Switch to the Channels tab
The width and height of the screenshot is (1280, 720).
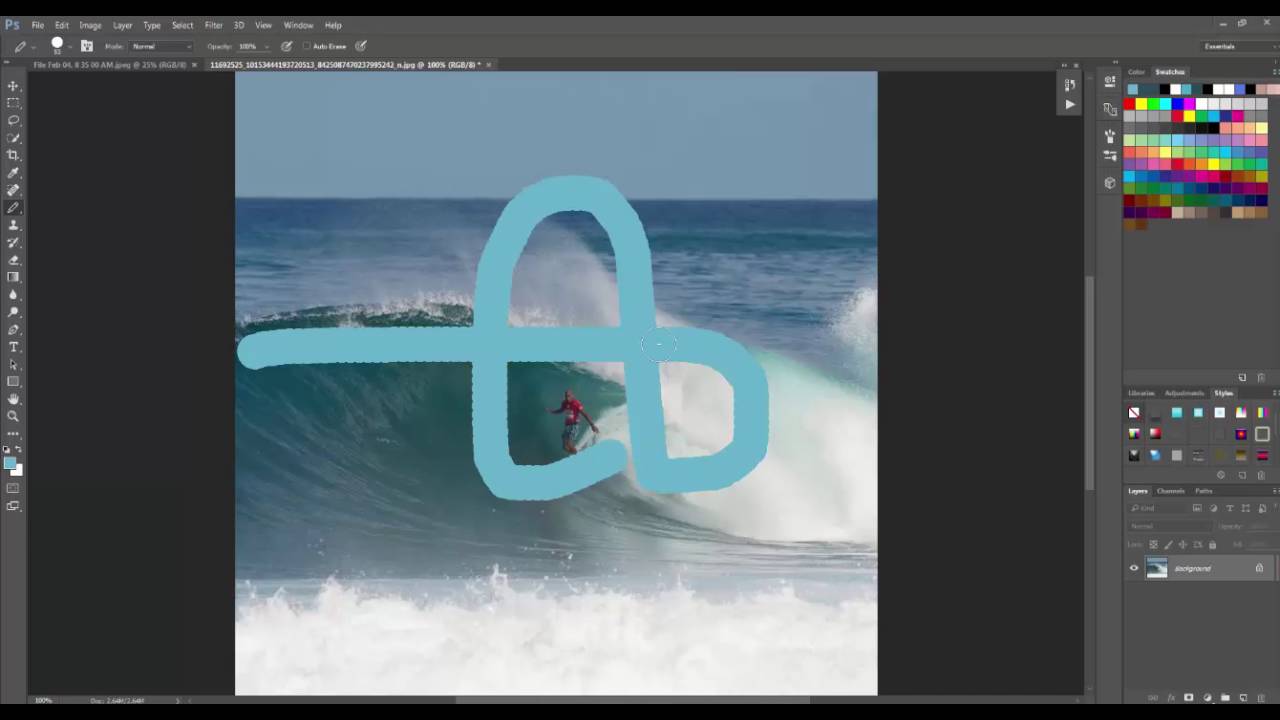point(1170,491)
